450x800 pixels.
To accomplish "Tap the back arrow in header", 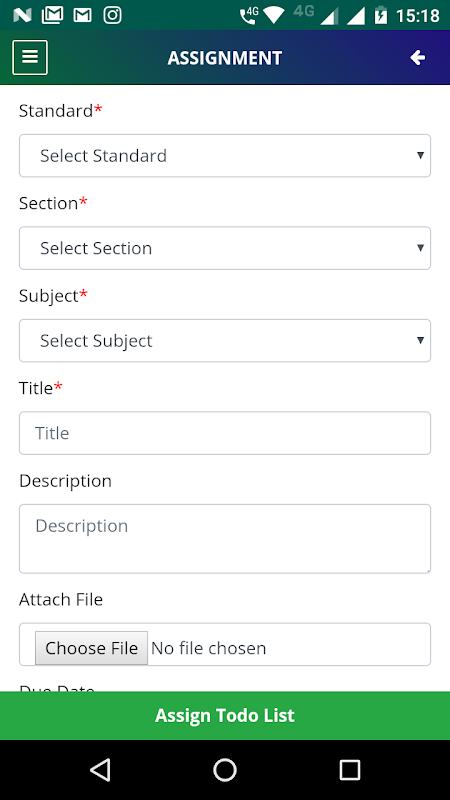I will [x=417, y=58].
